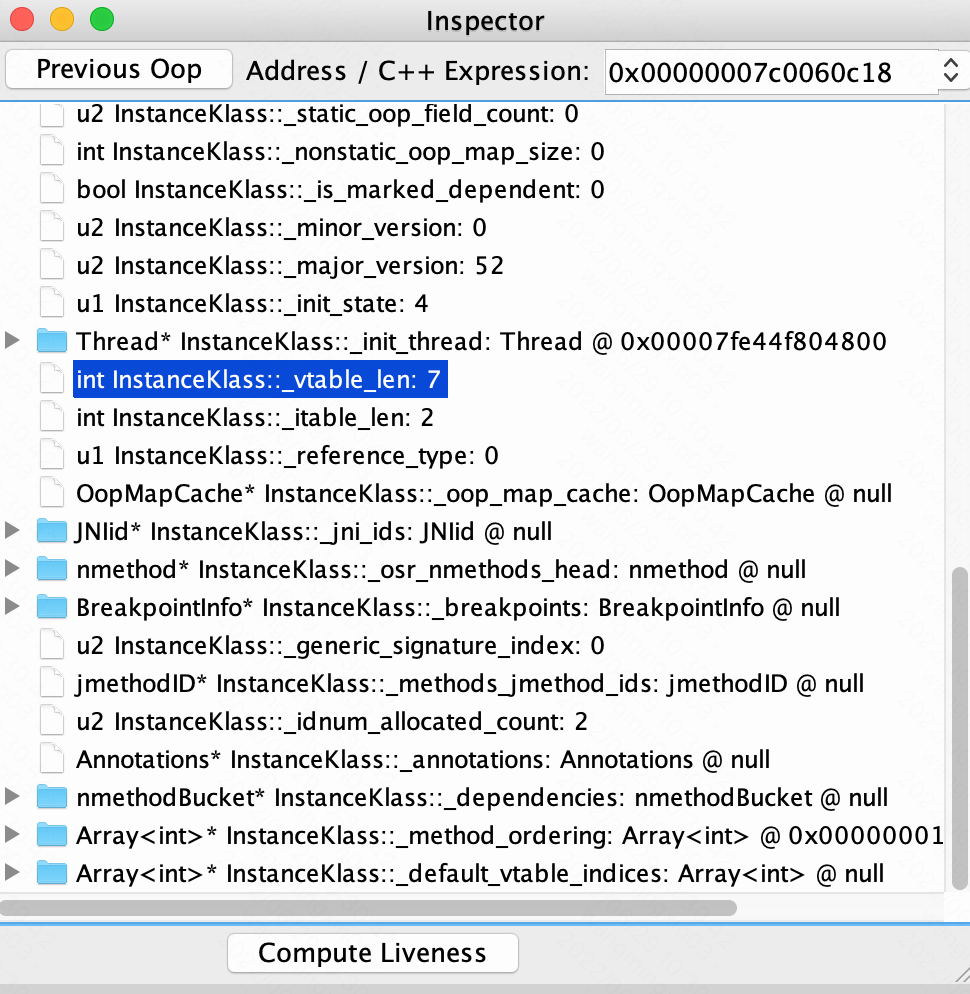Click the address expression input field
The image size is (970, 994).
[768, 71]
